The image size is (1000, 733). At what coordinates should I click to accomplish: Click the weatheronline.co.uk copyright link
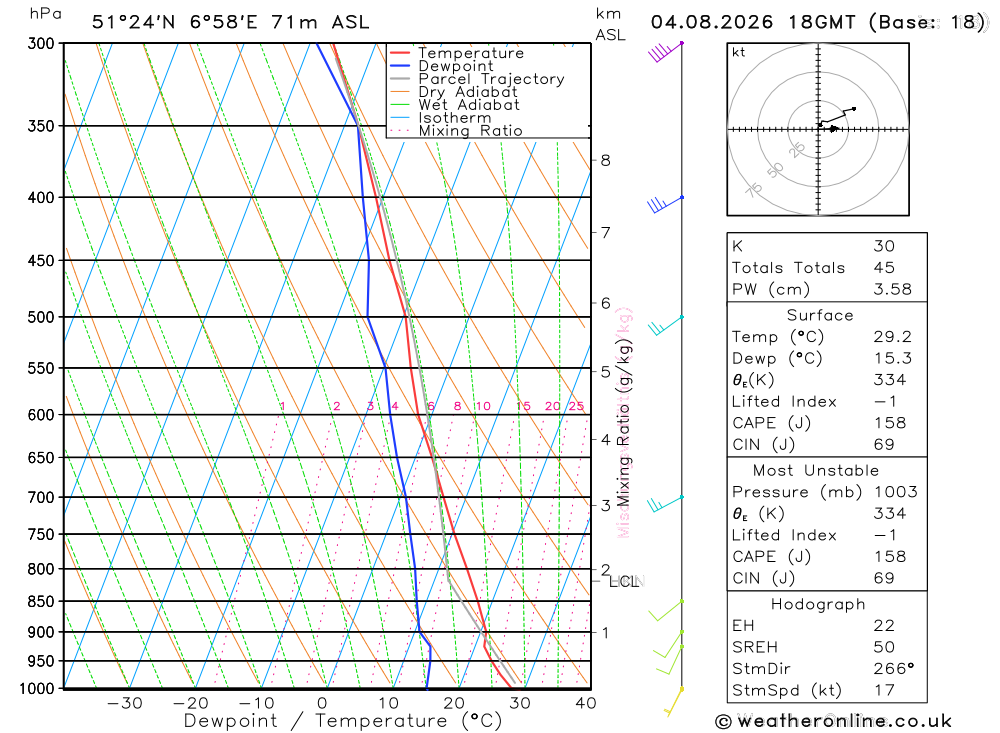833,721
